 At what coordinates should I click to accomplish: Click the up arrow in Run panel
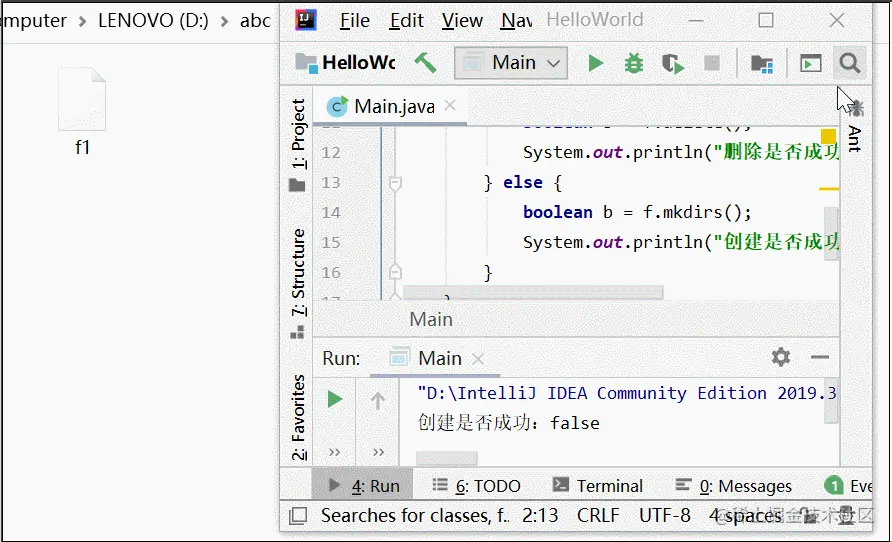click(378, 400)
